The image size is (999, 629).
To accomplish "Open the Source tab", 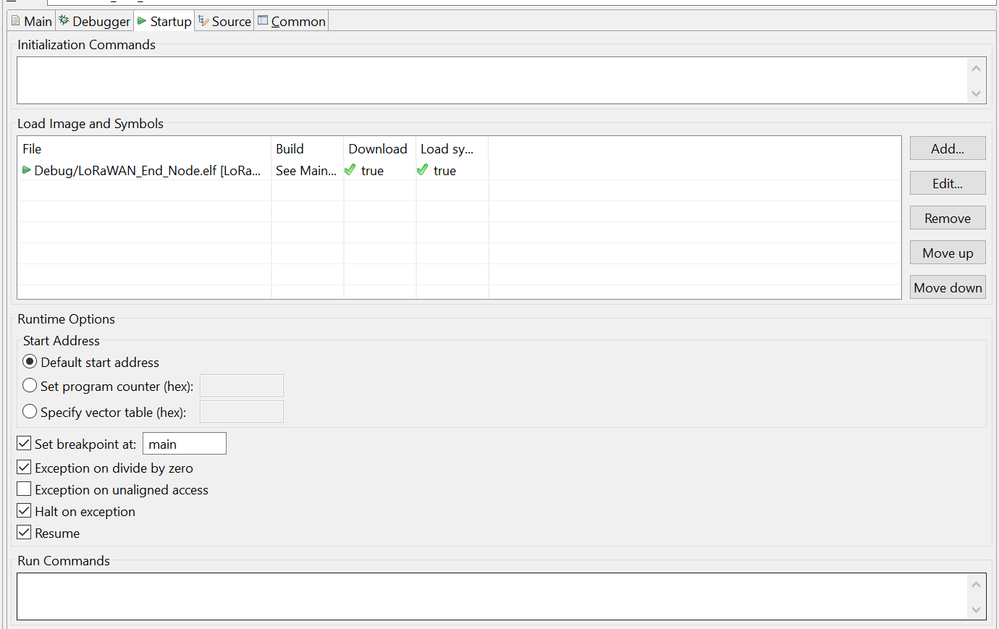I will (x=224, y=21).
